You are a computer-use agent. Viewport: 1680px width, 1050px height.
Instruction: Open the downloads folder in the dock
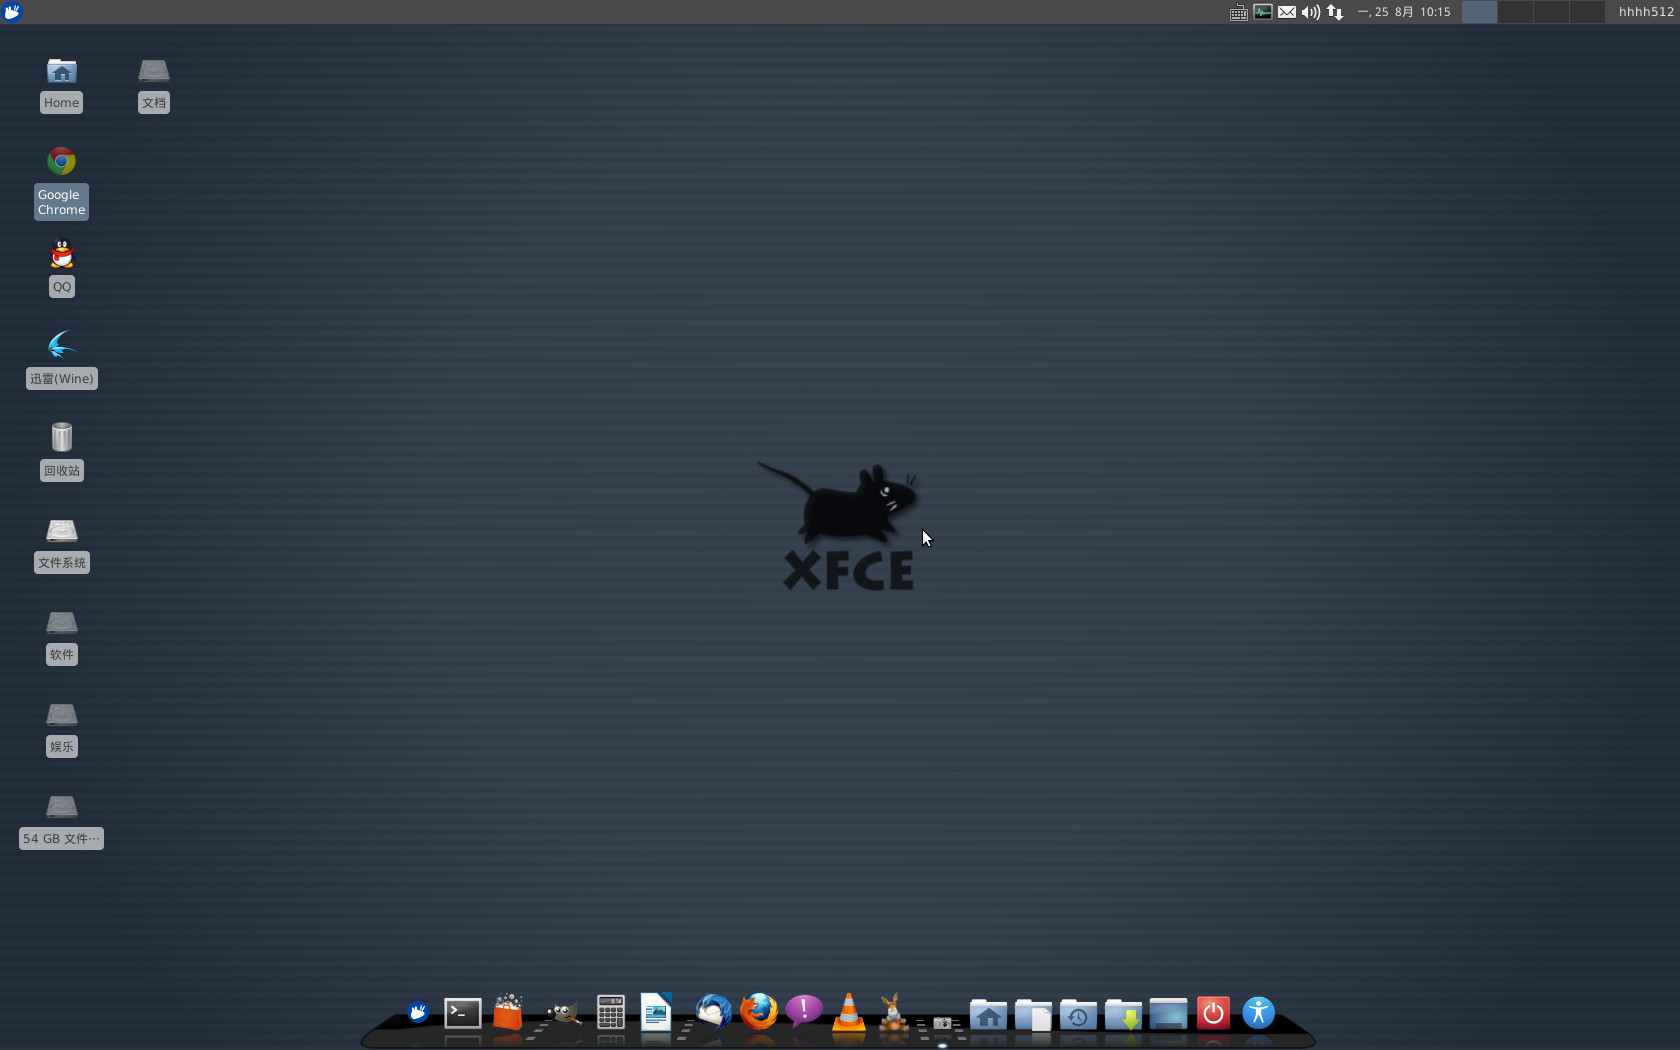point(1123,1014)
